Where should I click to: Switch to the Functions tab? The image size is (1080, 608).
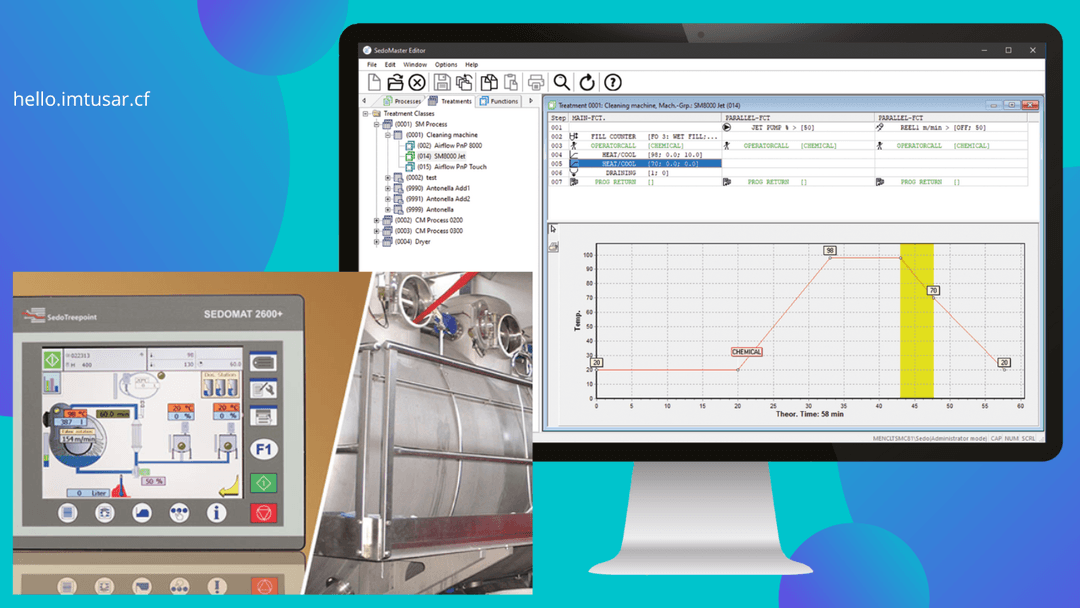coord(499,101)
